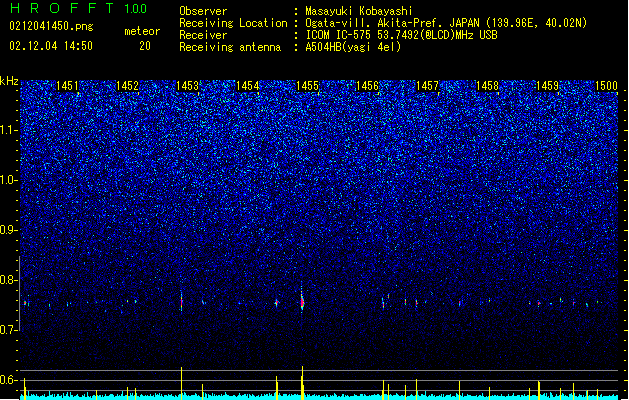Click the 1454 time marker
The height and width of the screenshot is (400, 629).
point(248,86)
